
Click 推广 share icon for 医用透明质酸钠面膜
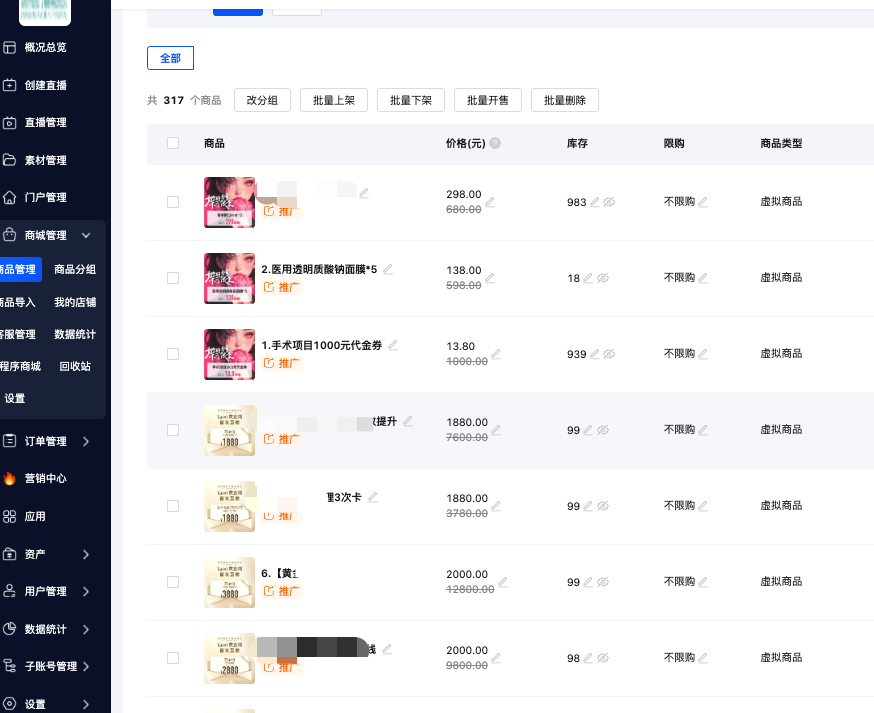coord(269,287)
